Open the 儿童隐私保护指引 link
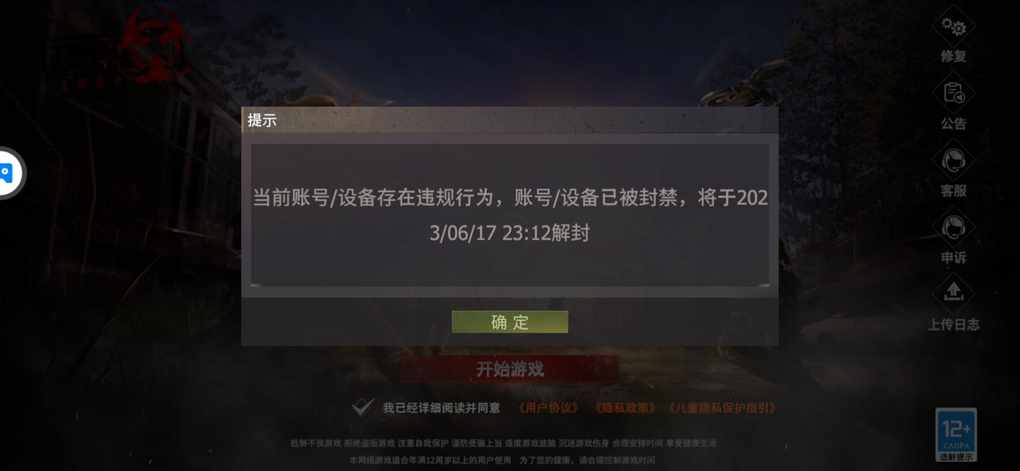This screenshot has width=1020, height=471. coord(722,409)
